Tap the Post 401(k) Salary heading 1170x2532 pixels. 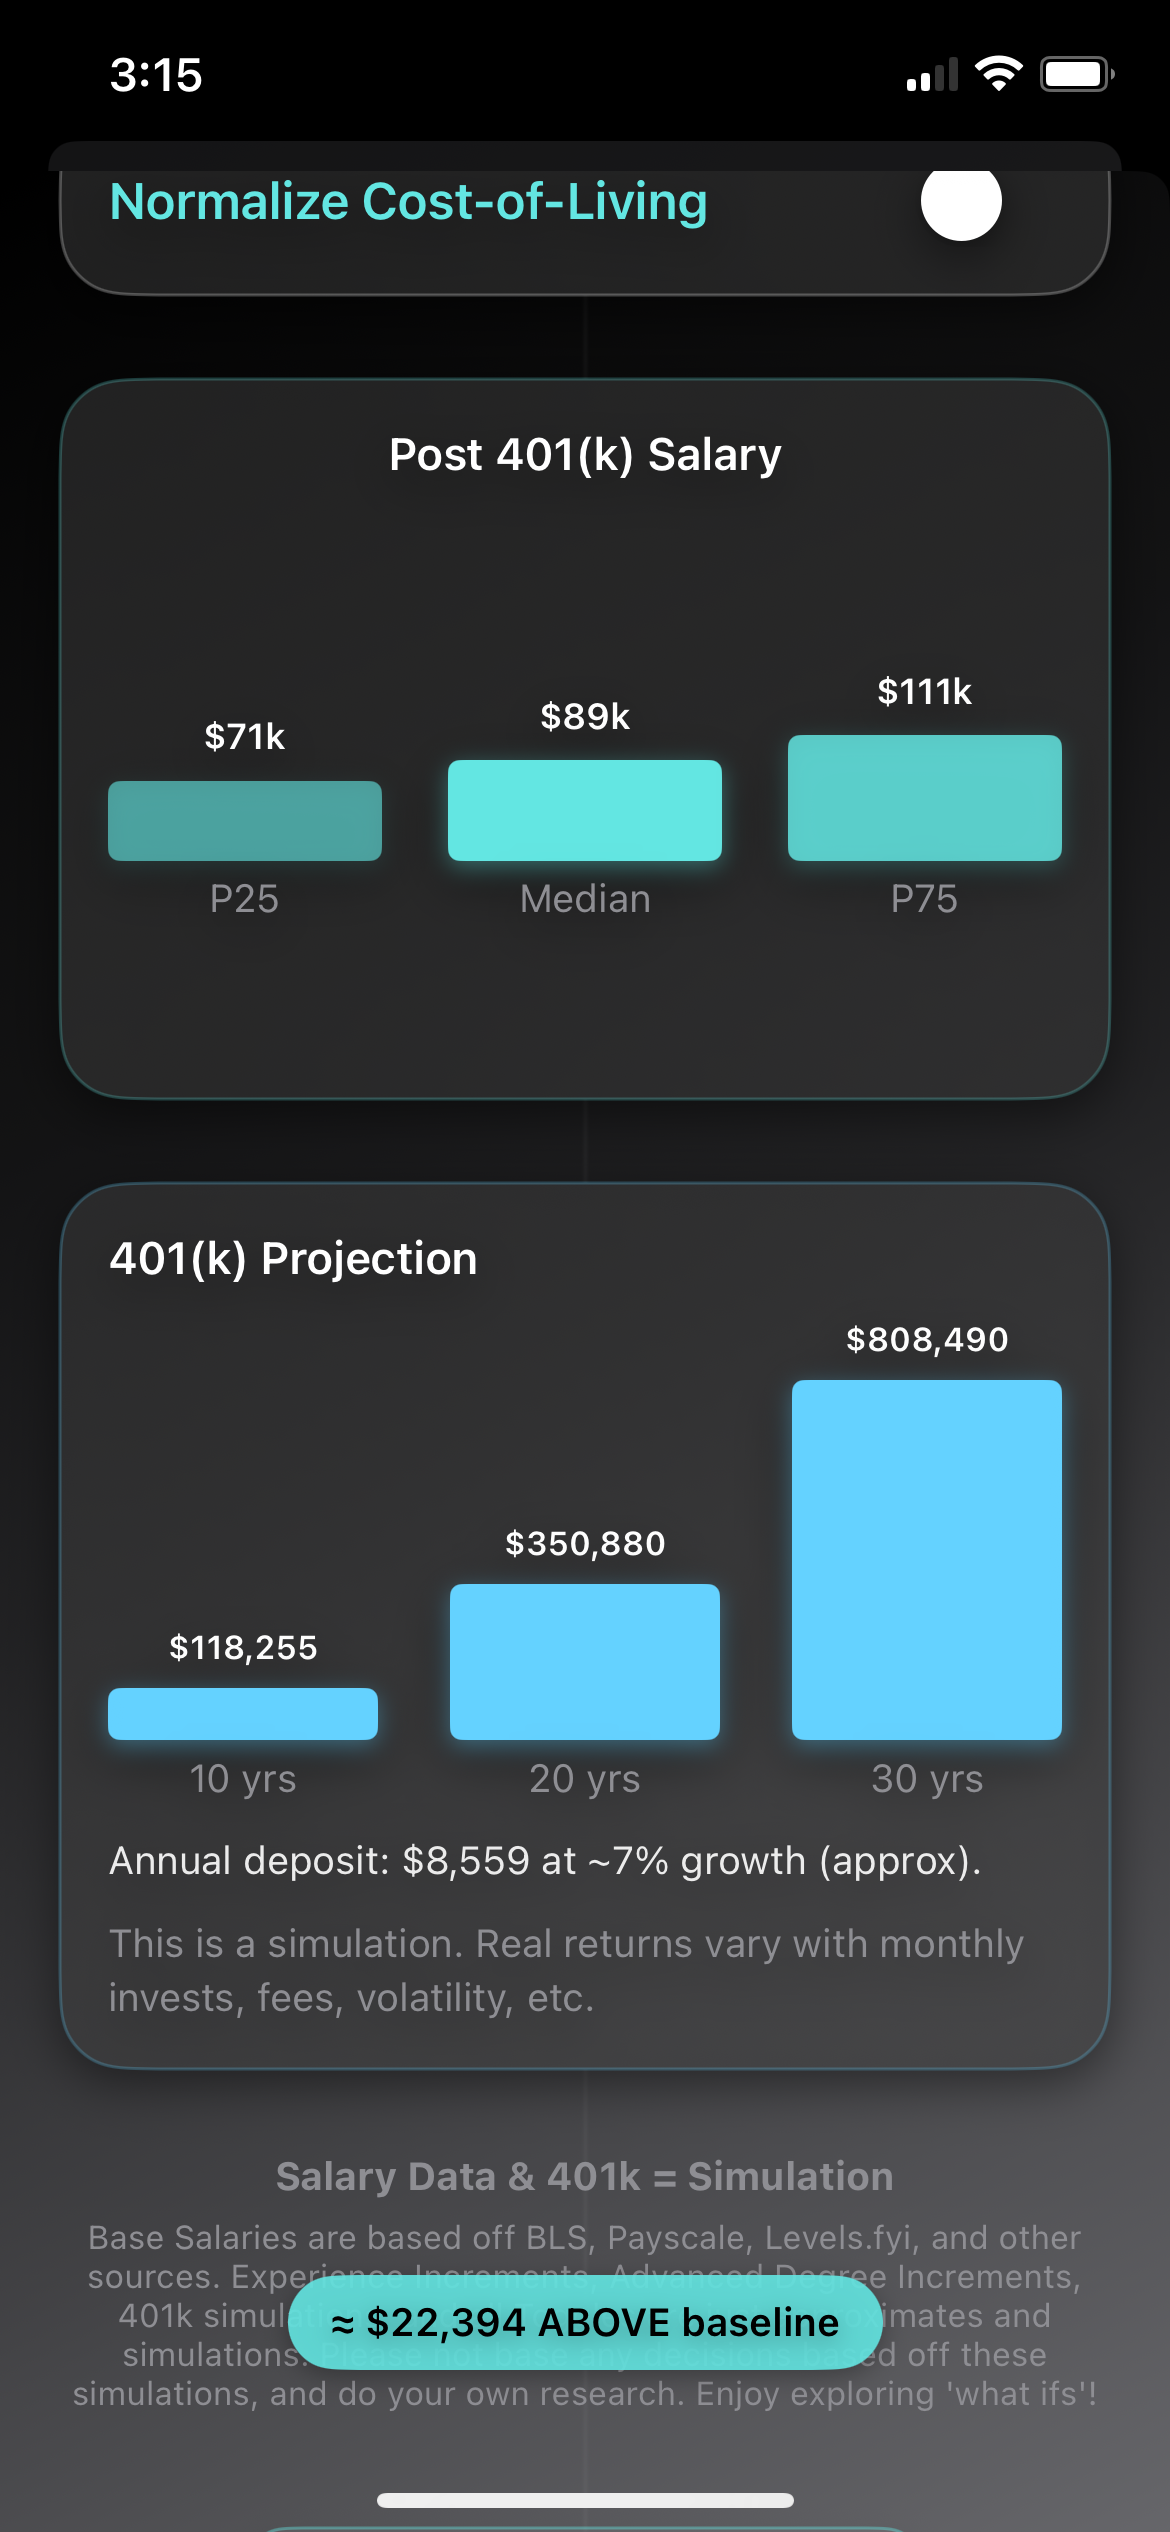(x=585, y=455)
